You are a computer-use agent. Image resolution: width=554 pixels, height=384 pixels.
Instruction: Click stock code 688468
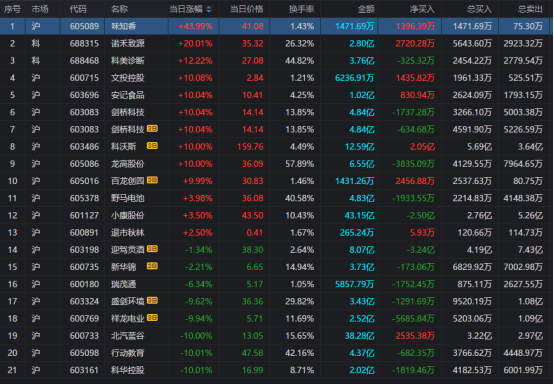pyautogui.click(x=84, y=61)
